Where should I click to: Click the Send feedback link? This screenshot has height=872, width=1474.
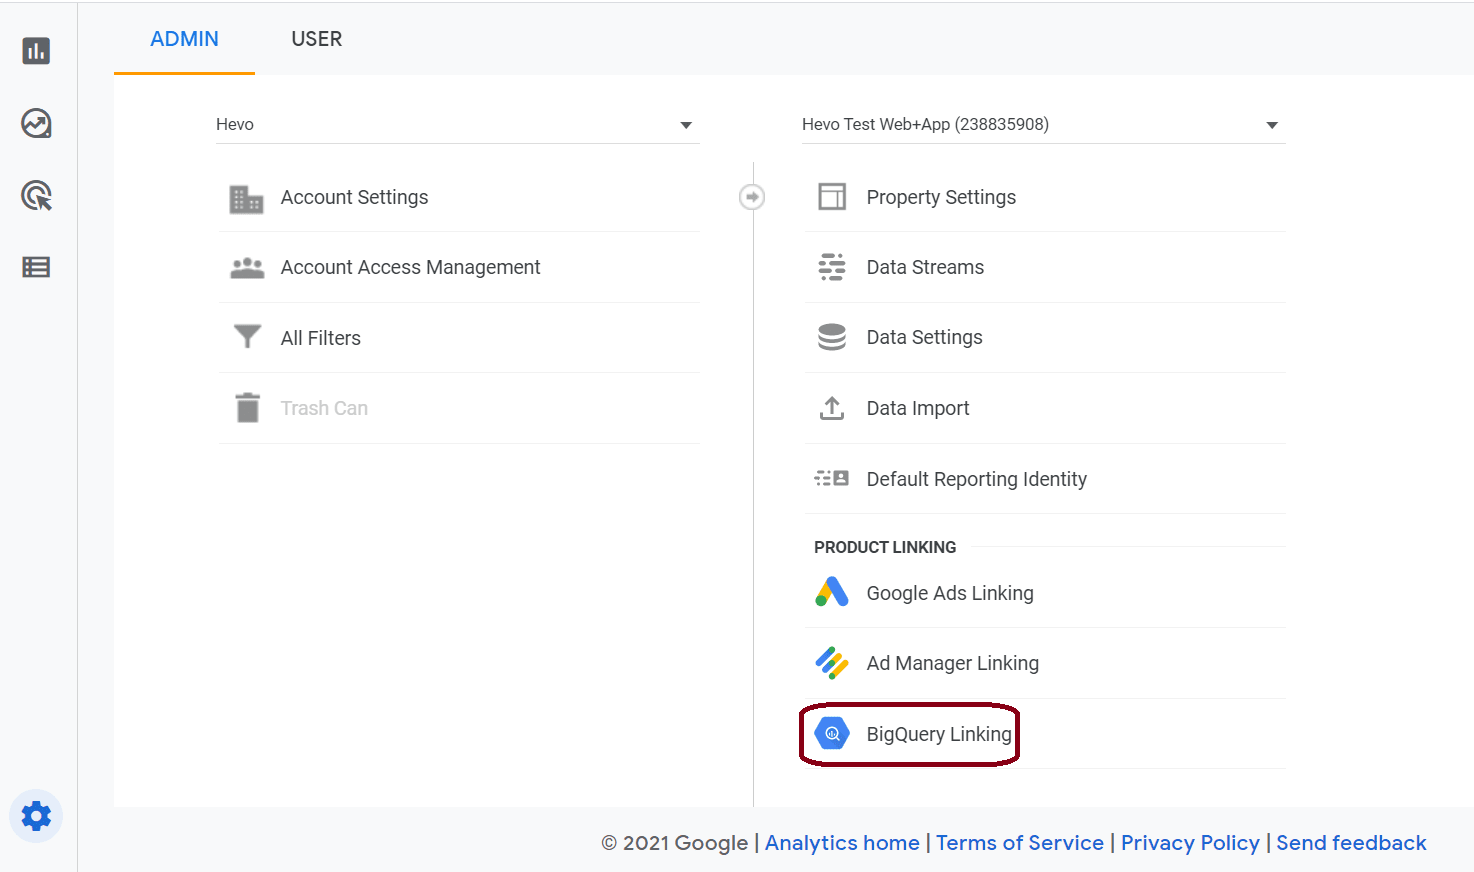[1351, 843]
